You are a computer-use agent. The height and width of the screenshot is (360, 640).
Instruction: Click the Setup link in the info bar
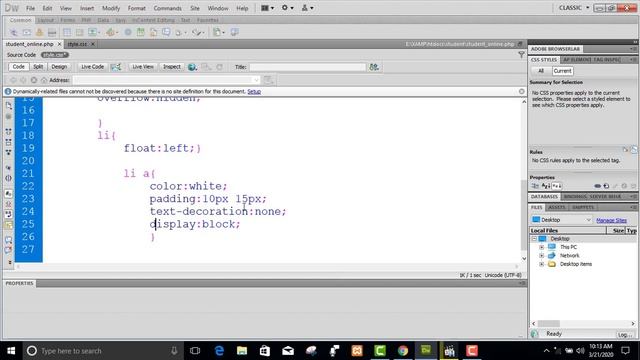pyautogui.click(x=254, y=91)
